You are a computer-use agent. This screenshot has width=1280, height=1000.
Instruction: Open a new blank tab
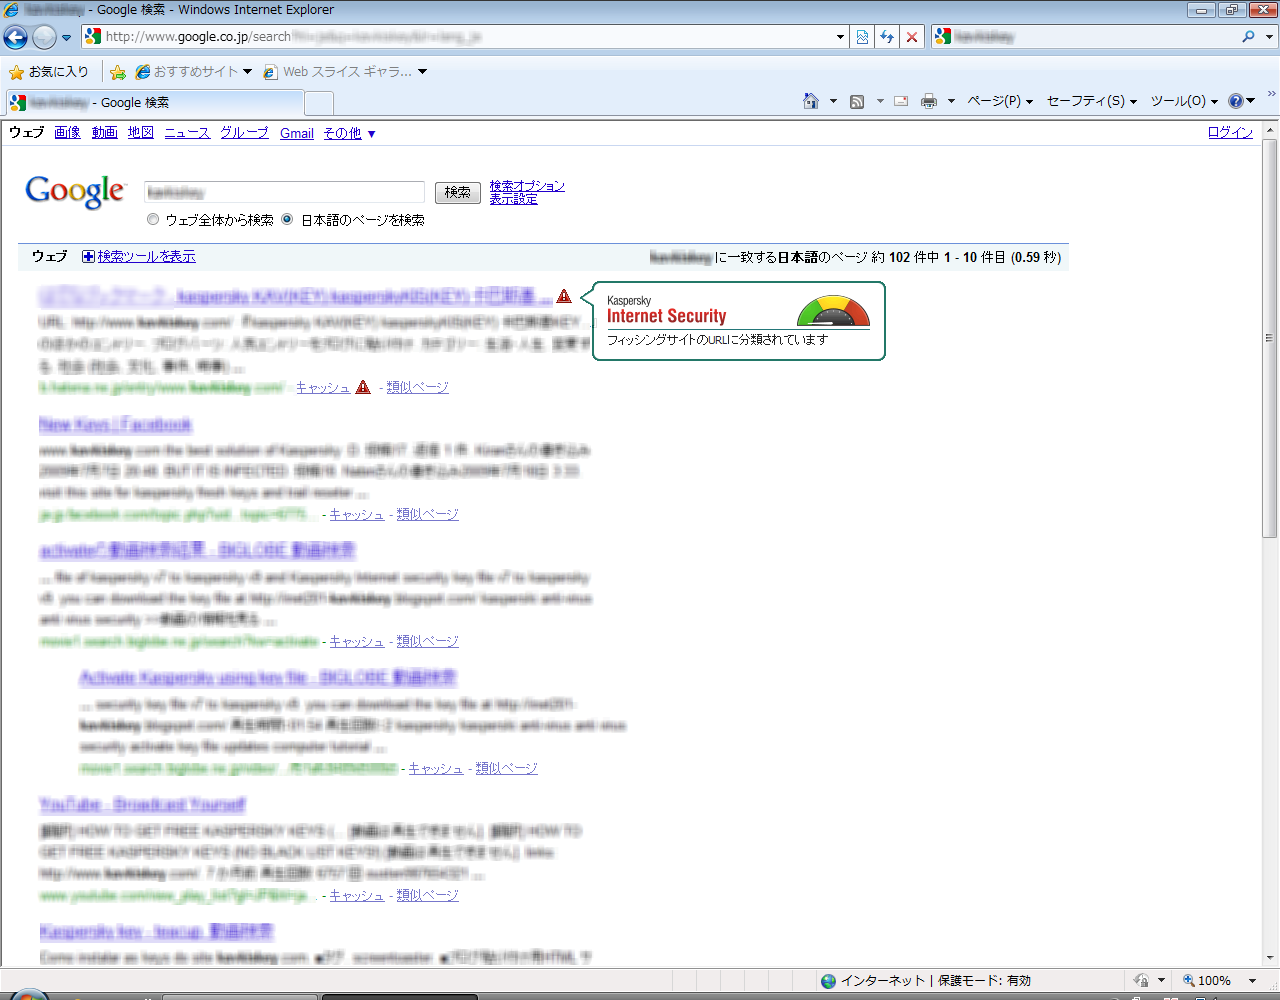point(318,103)
